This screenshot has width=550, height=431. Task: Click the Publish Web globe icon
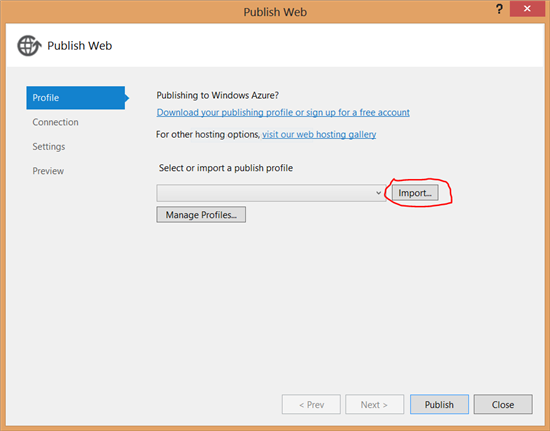click(29, 46)
